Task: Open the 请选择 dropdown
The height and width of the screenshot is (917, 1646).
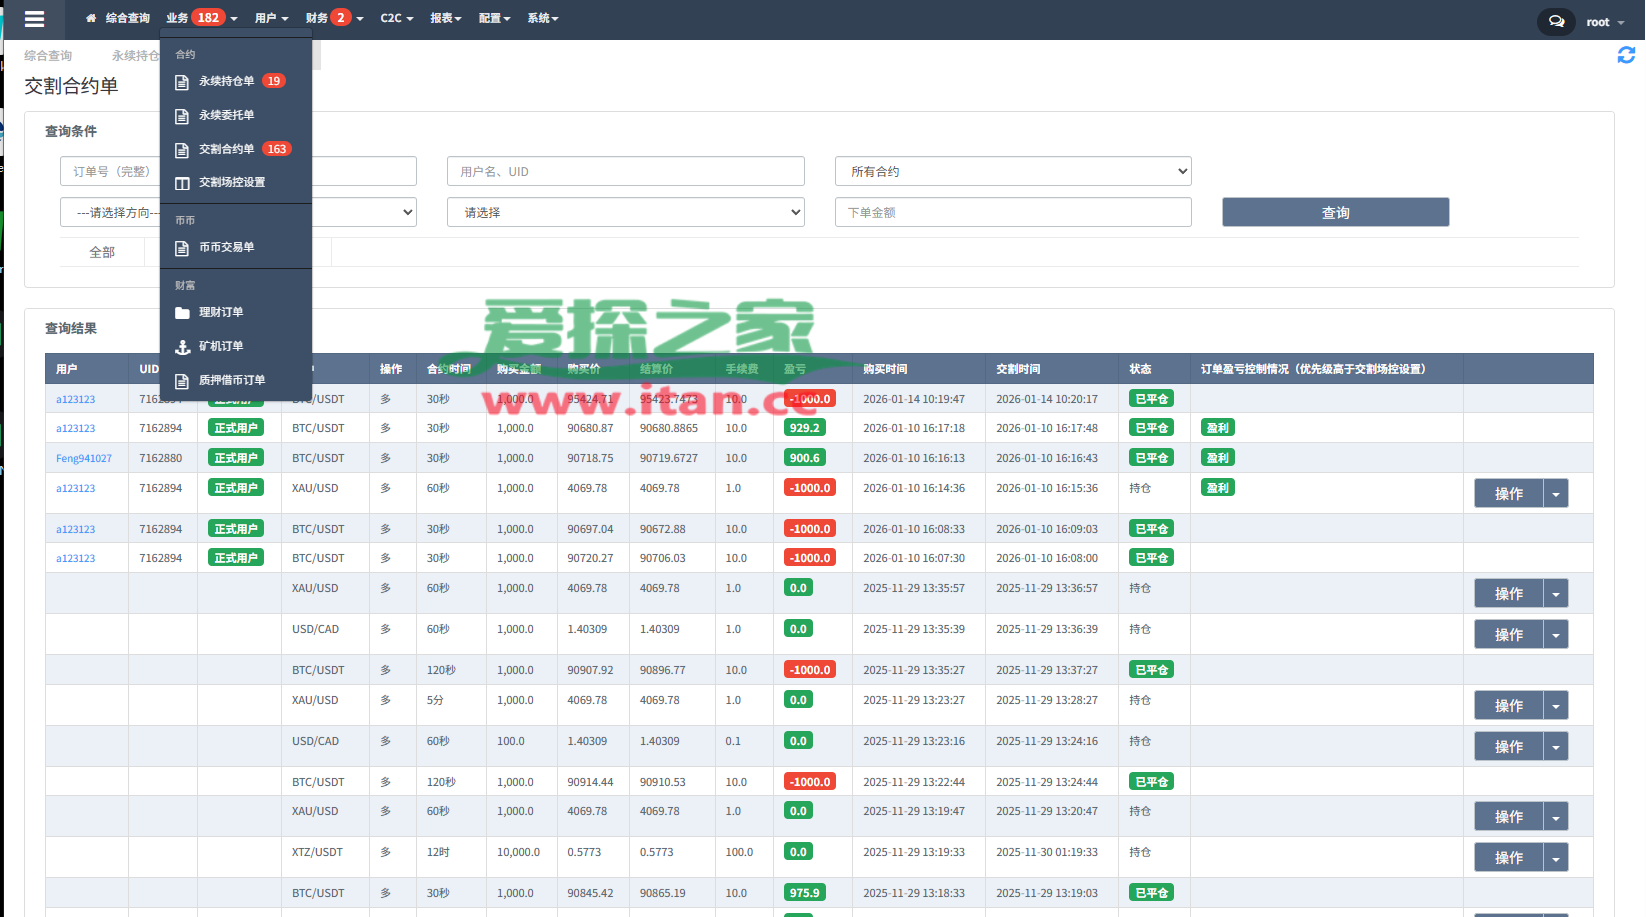Action: coord(625,212)
